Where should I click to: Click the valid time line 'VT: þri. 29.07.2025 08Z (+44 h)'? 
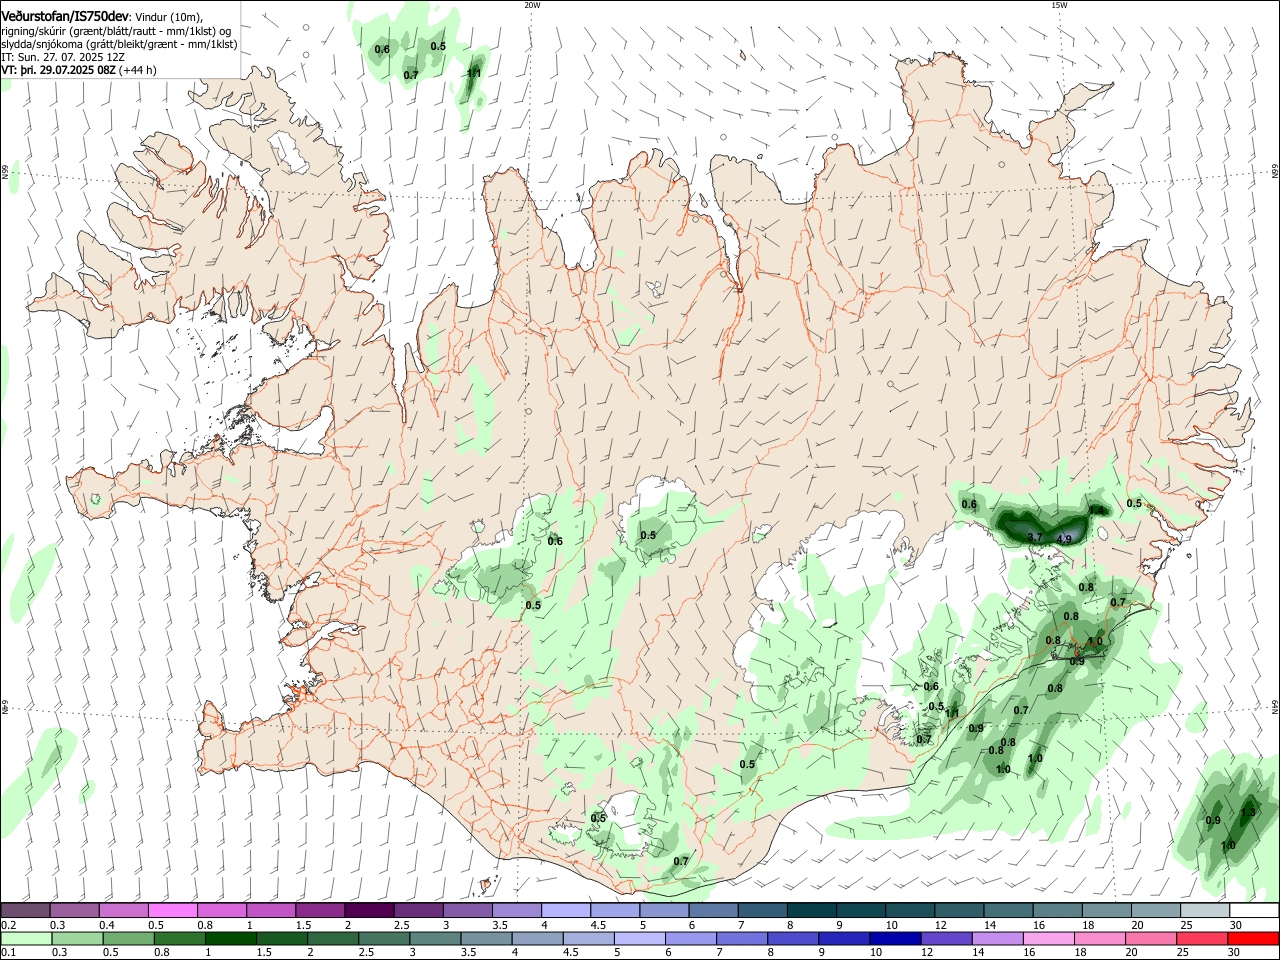tap(79, 71)
